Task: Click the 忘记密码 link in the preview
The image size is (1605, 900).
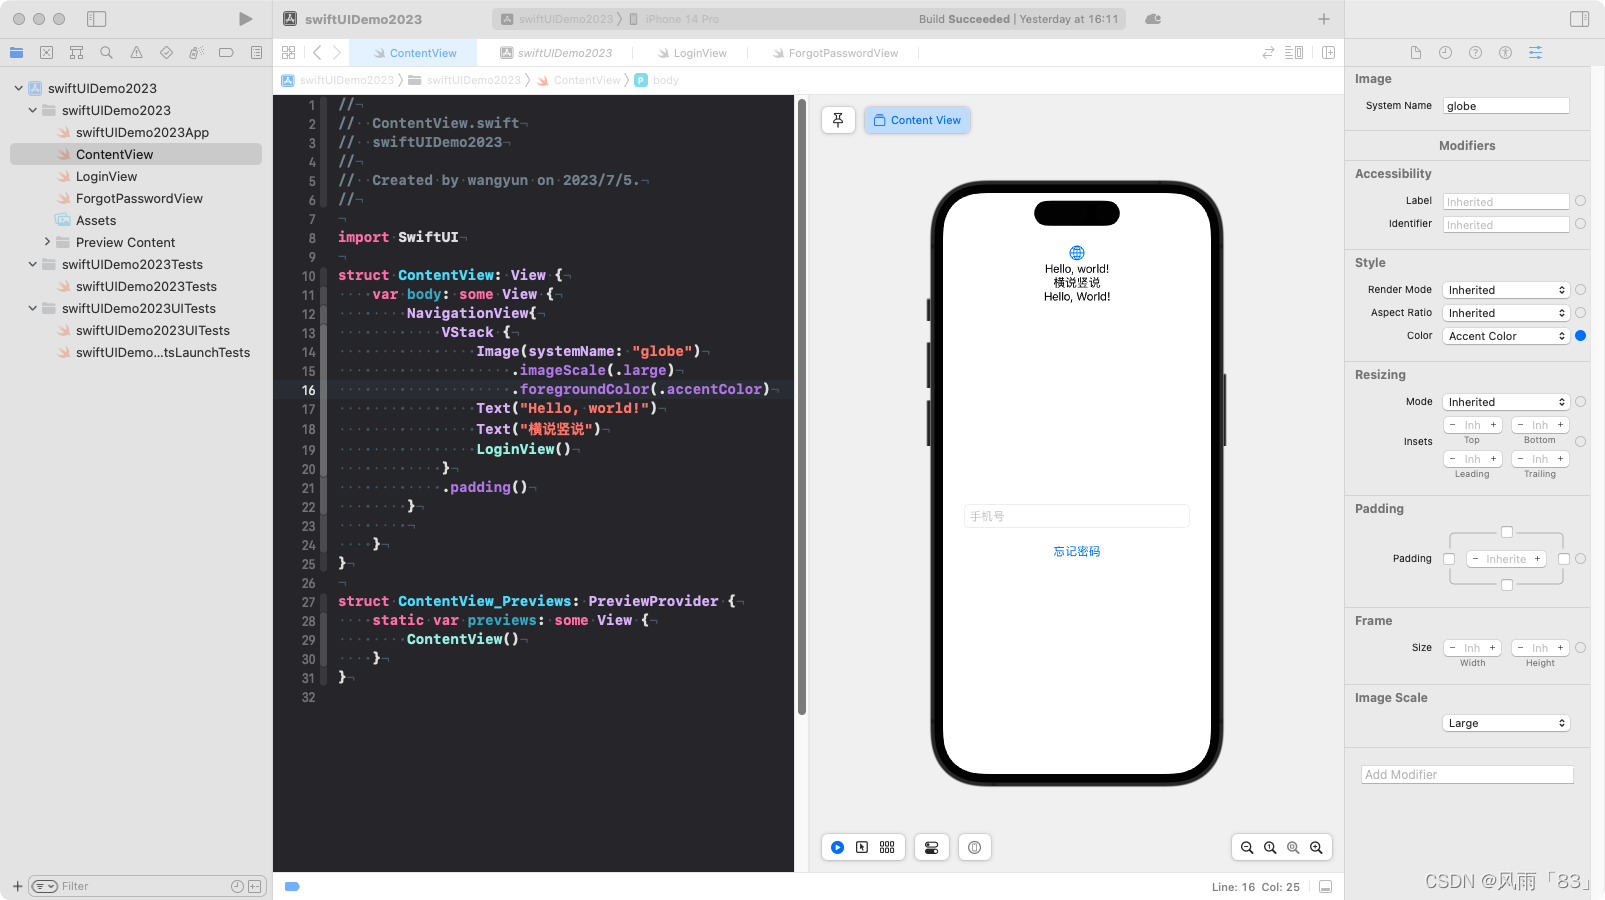Action: 1076,551
